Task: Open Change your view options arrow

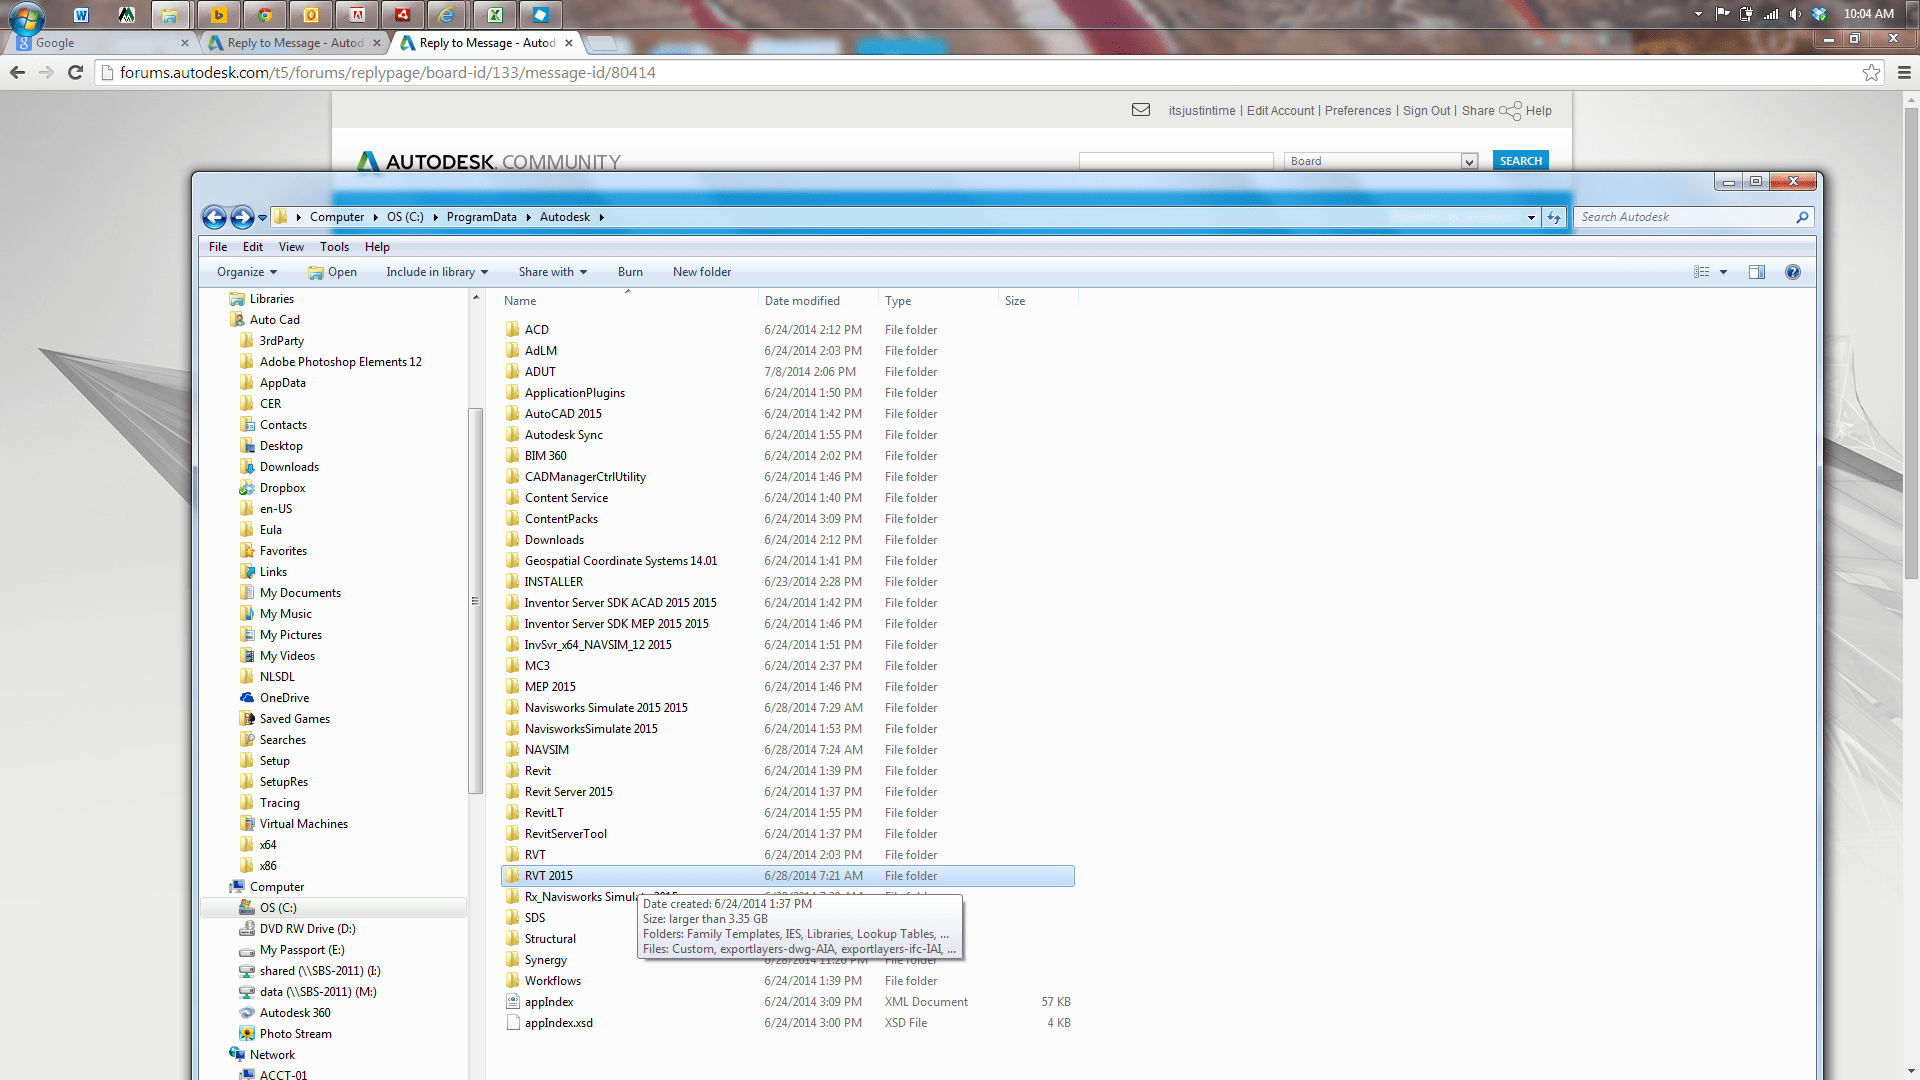Action: [1723, 272]
